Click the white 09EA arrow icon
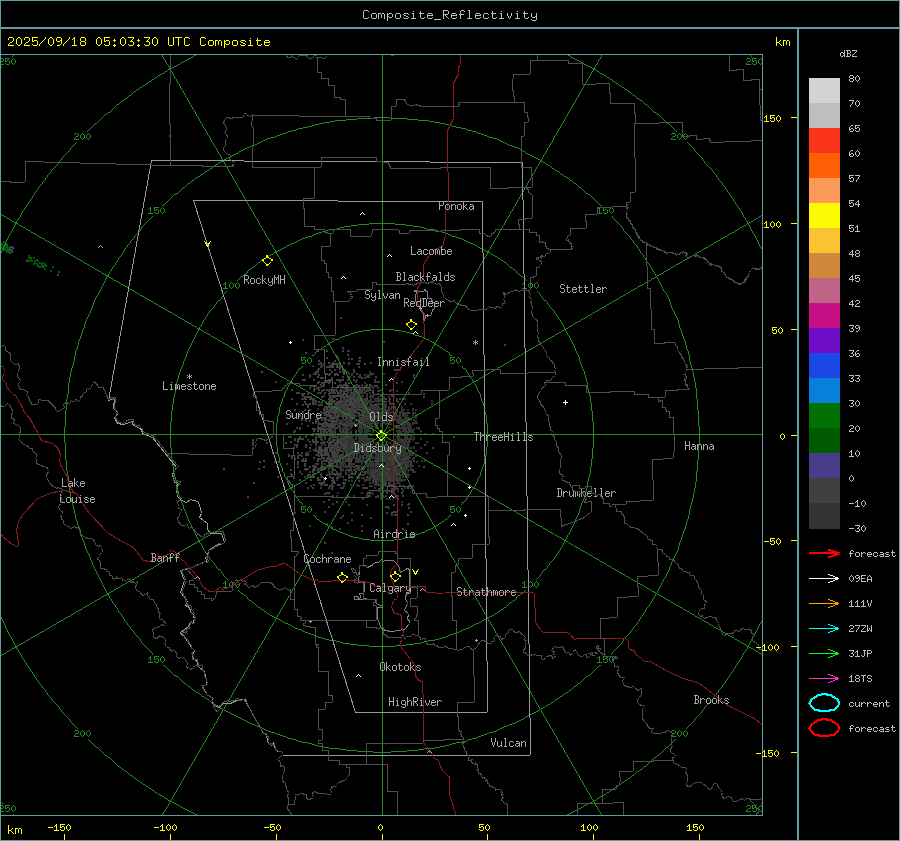900x841 pixels. pos(824,578)
